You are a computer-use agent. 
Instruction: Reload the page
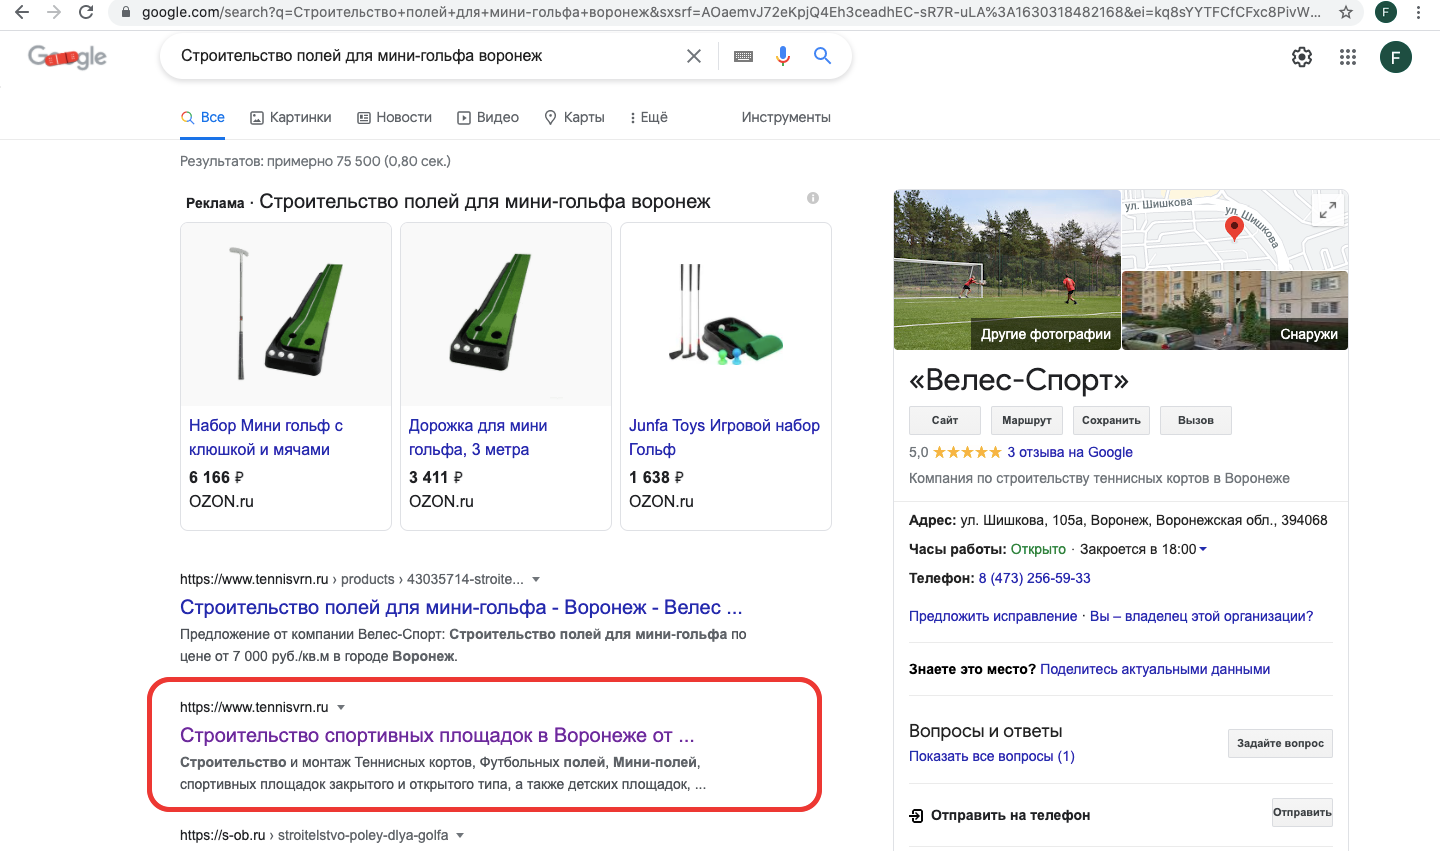click(86, 13)
